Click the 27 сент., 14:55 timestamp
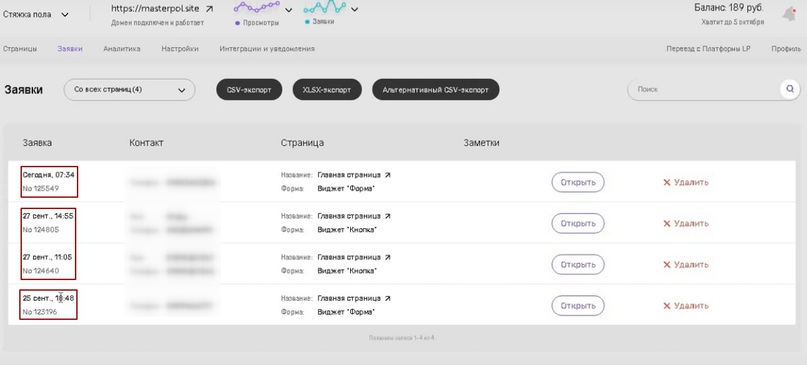This screenshot has width=807, height=365. (x=48, y=216)
